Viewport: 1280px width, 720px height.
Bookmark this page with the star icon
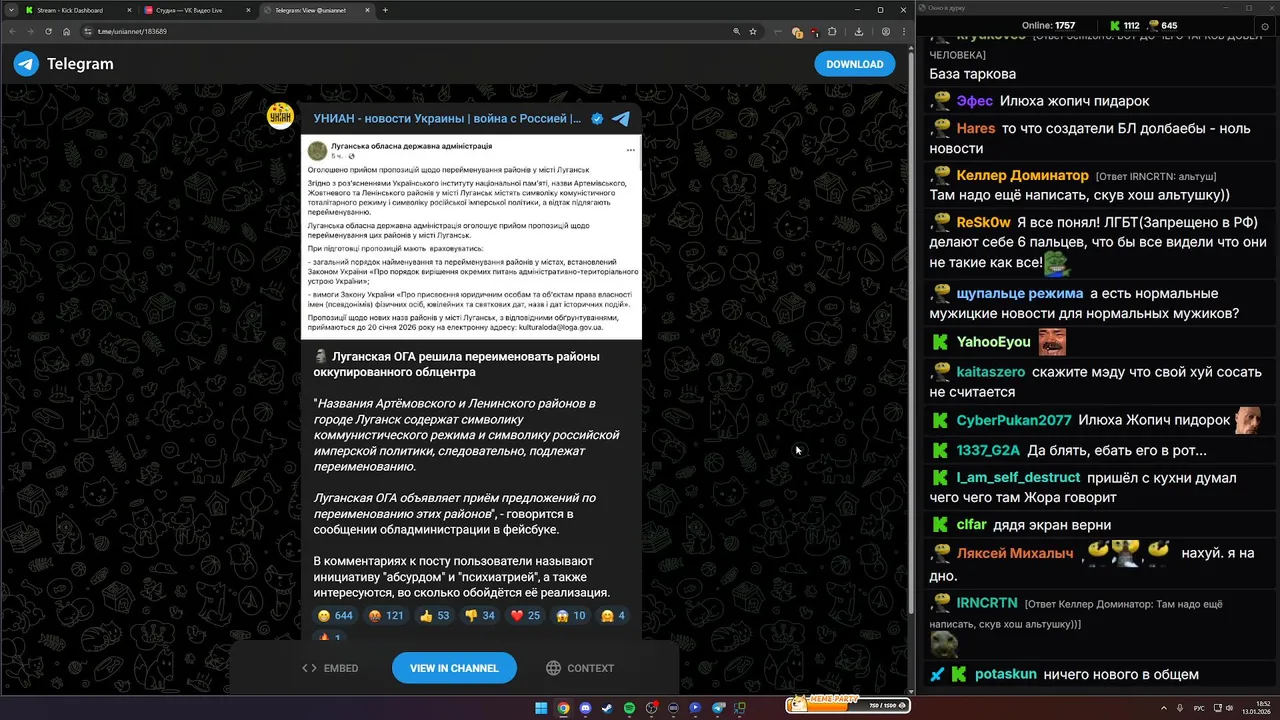[753, 31]
